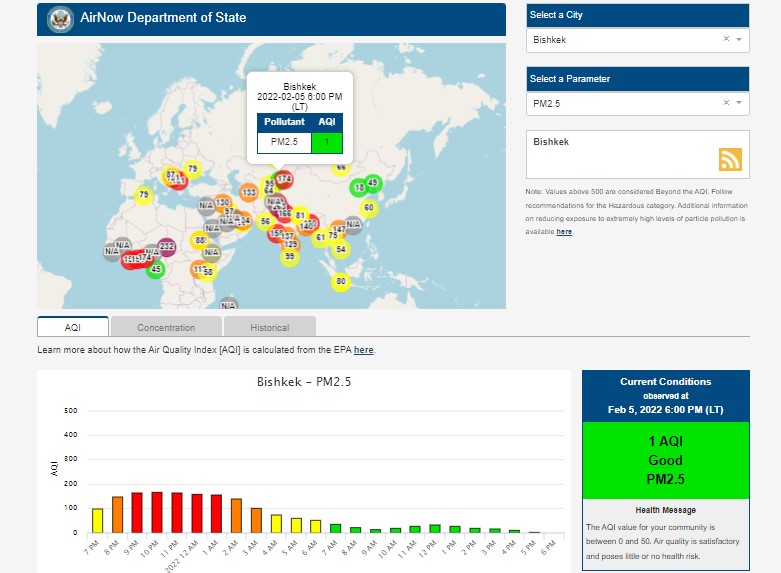Clear the selected city Bishkek

(x=726, y=40)
